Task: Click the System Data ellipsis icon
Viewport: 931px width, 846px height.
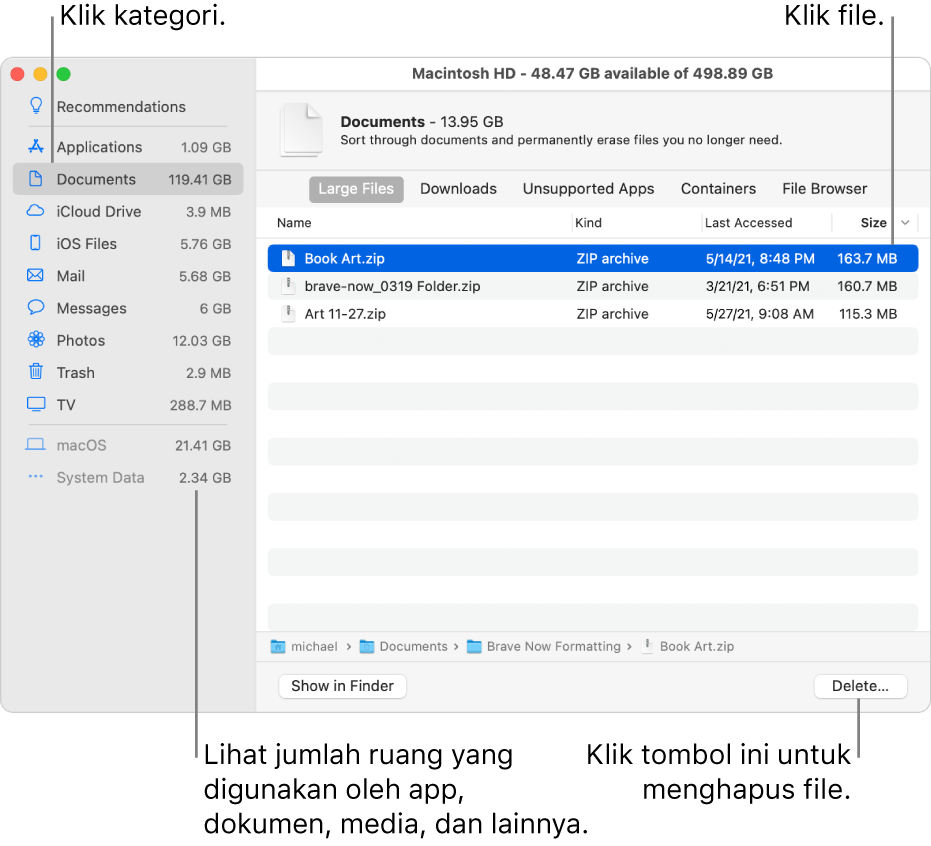Action: pos(36,476)
